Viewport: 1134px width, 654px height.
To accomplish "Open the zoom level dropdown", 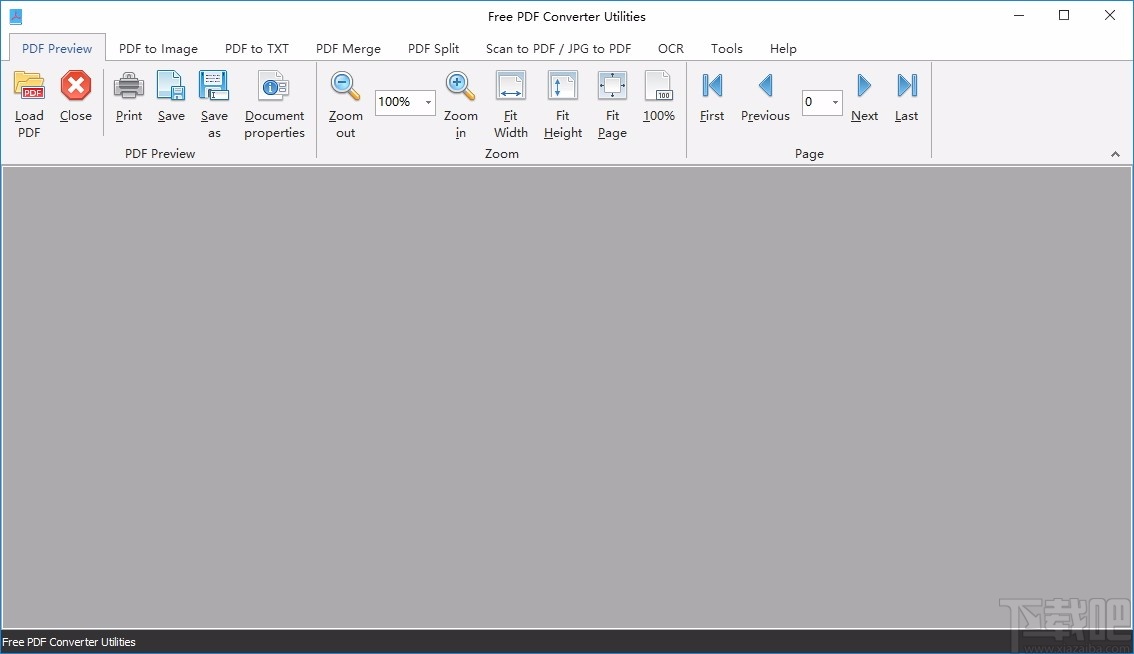I will [x=426, y=102].
